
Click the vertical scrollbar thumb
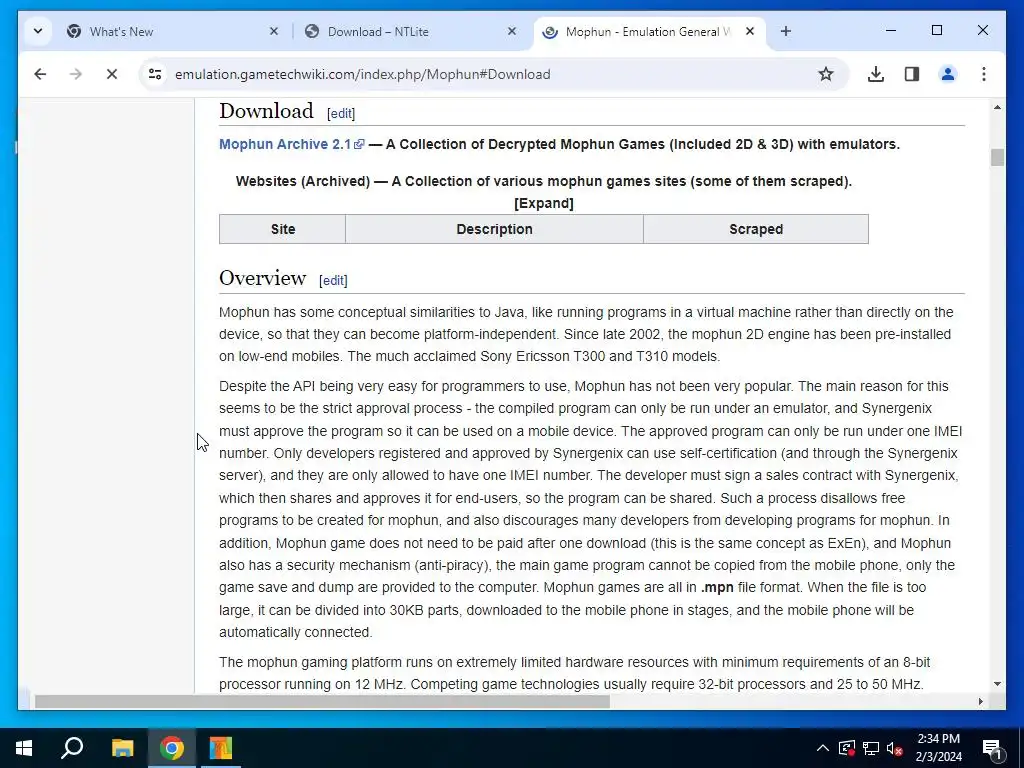pyautogui.click(x=997, y=157)
